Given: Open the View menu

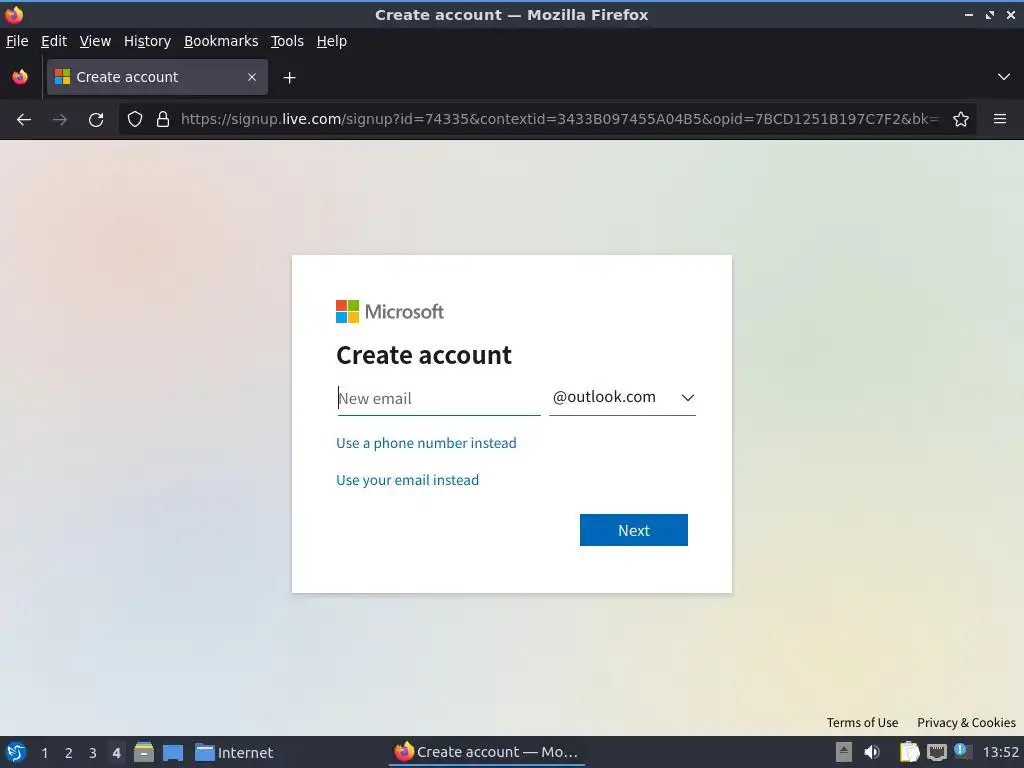Looking at the screenshot, I should (95, 41).
